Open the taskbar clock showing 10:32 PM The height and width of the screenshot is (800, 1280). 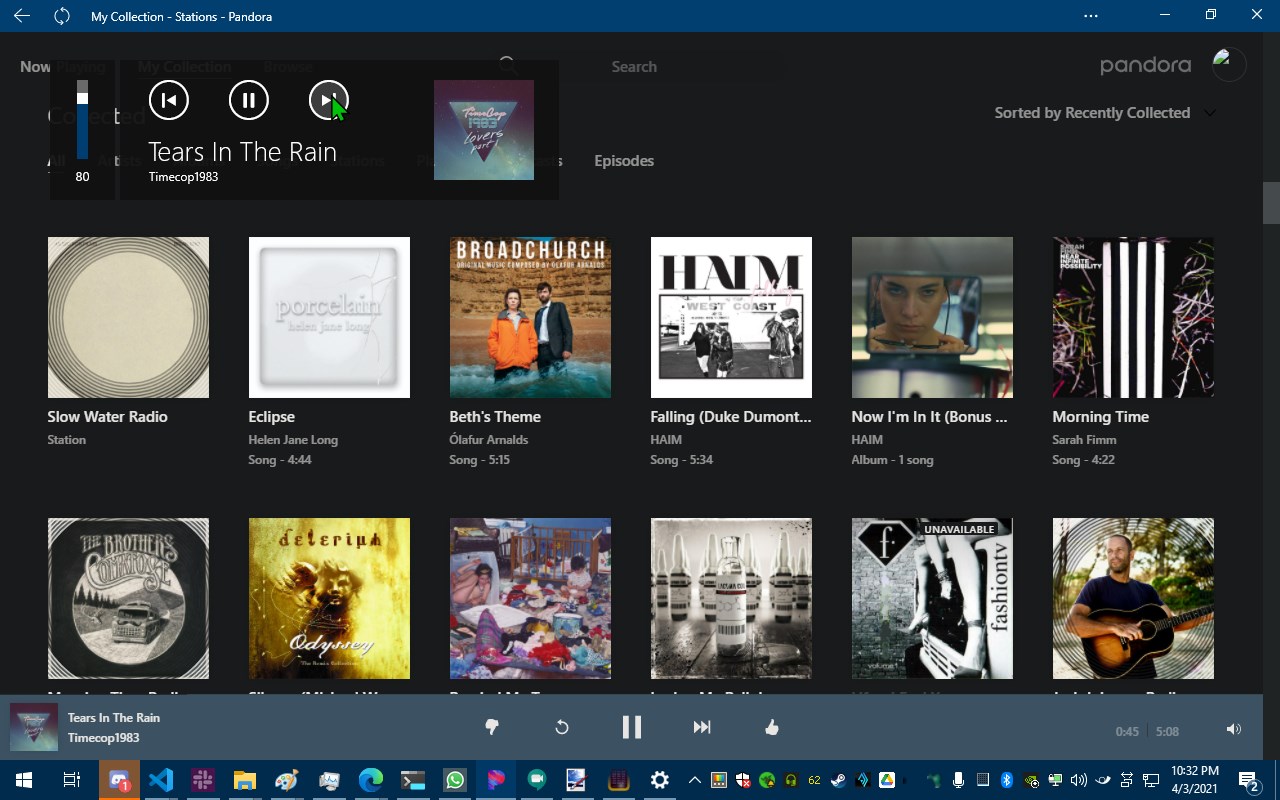coord(1194,780)
